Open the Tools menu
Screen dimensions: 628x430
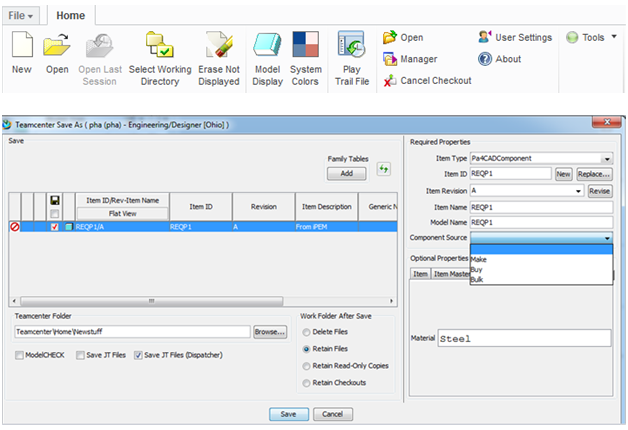tap(591, 37)
